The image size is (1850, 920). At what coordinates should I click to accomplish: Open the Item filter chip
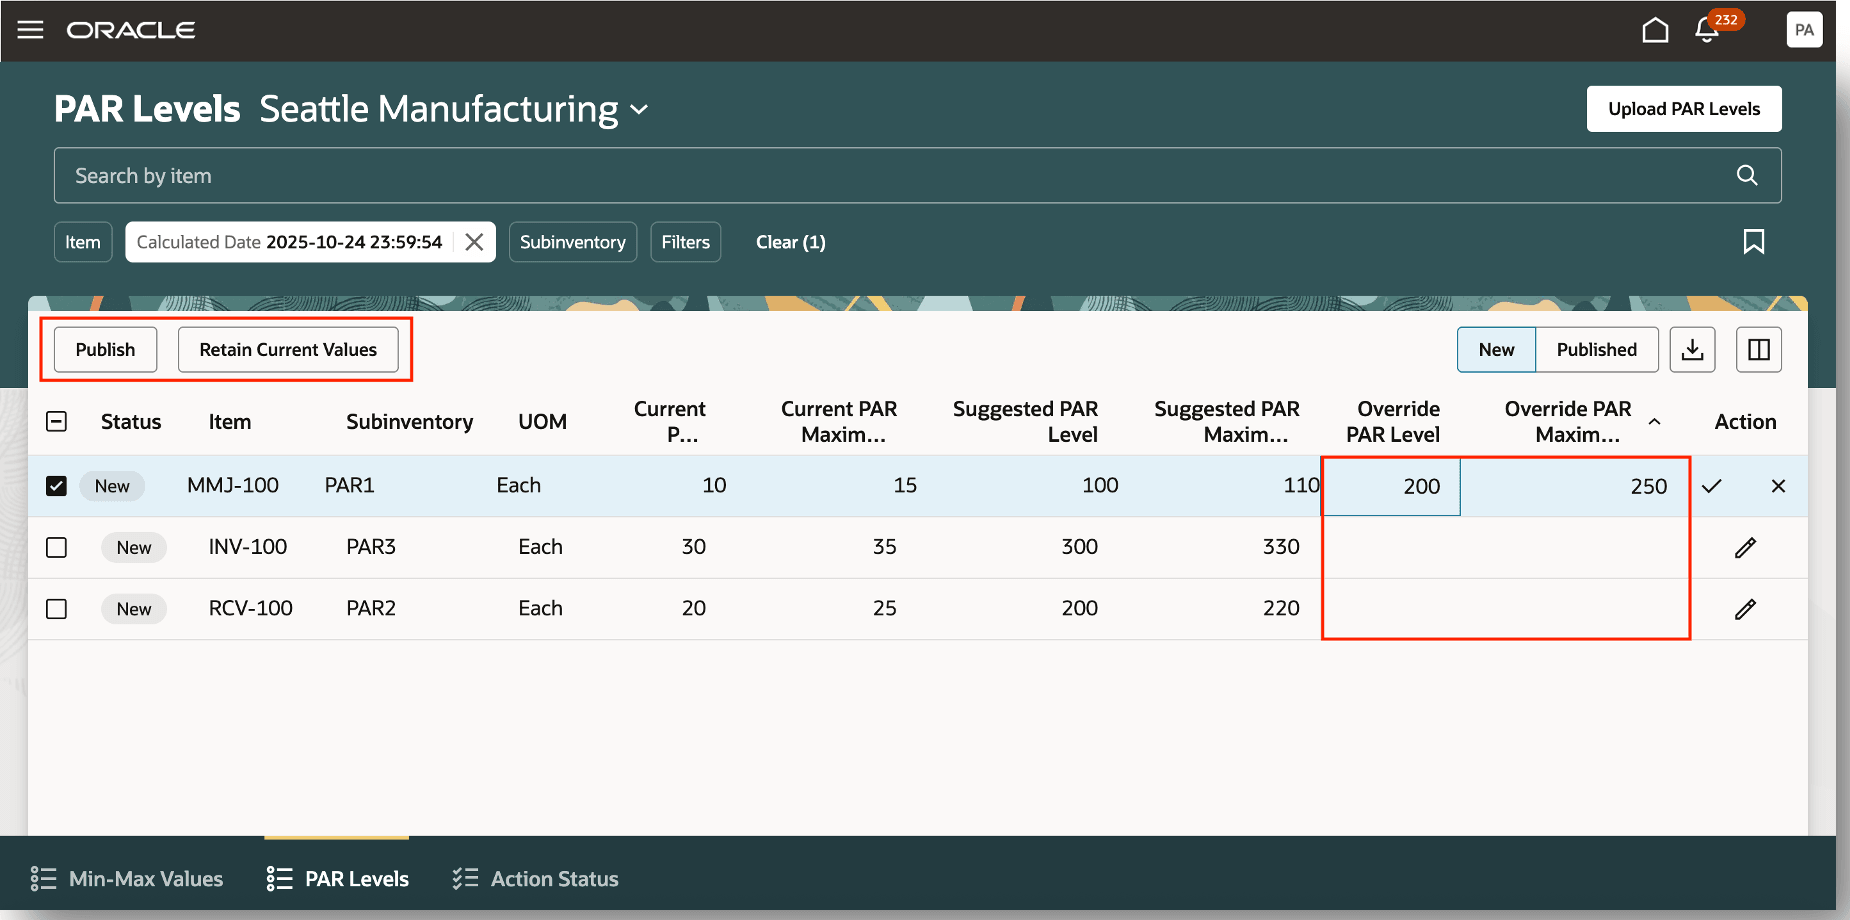point(83,242)
